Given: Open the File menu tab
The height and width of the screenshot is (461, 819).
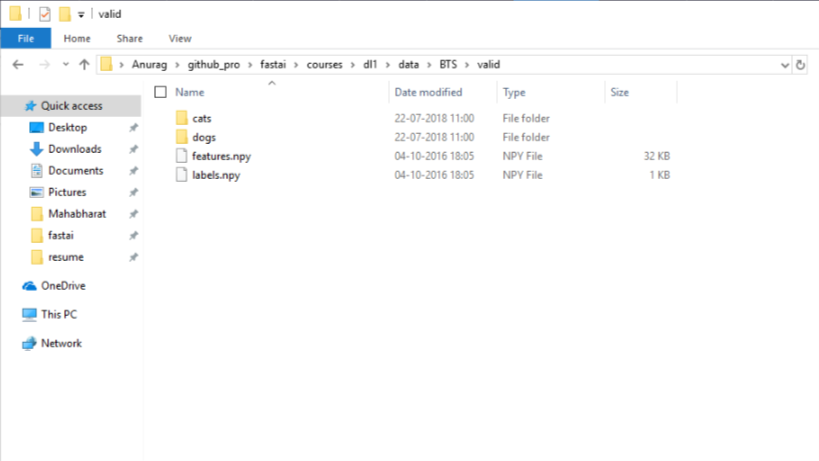Looking at the screenshot, I should [x=25, y=38].
